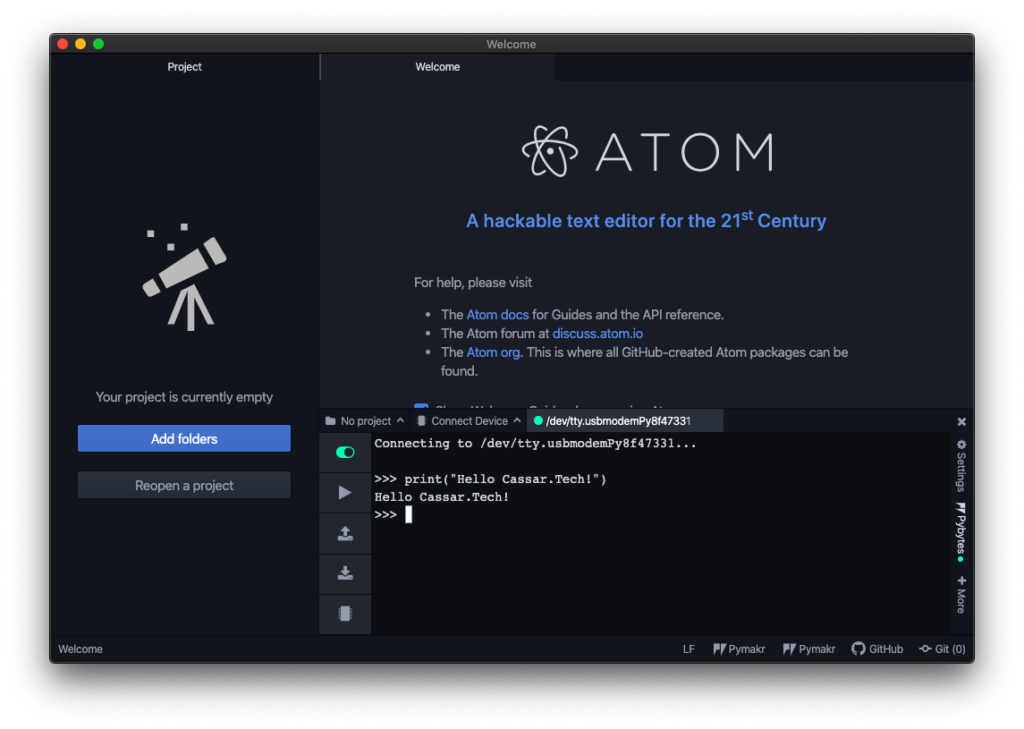Click the Atom logo graphic
This screenshot has height=729, width=1024.
(550, 152)
